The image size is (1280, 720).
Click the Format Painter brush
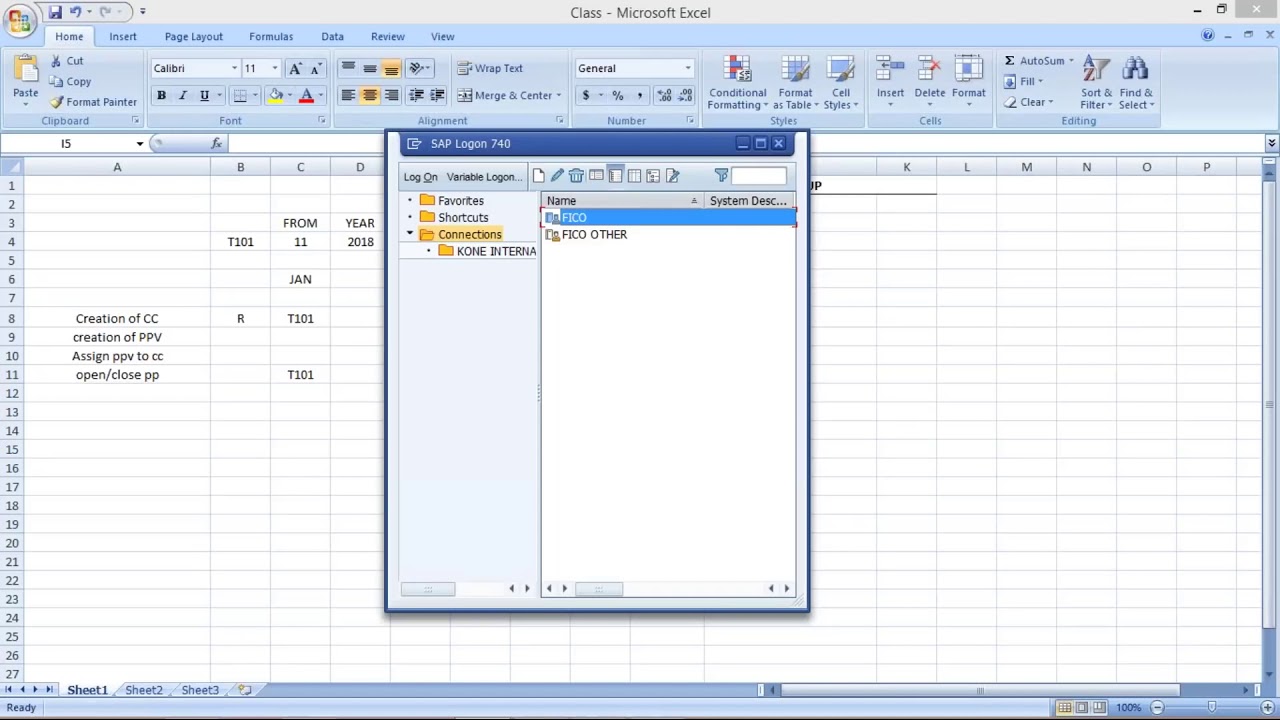57,102
